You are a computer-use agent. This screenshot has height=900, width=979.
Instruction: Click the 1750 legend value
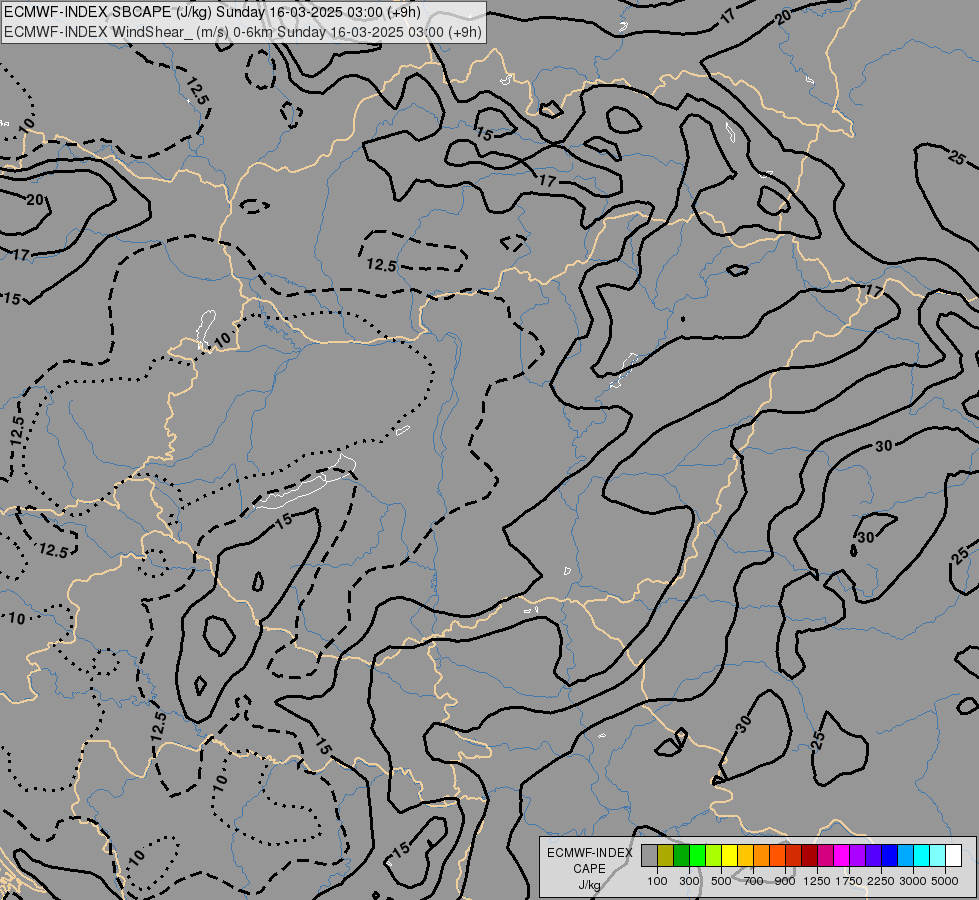pyautogui.click(x=849, y=881)
